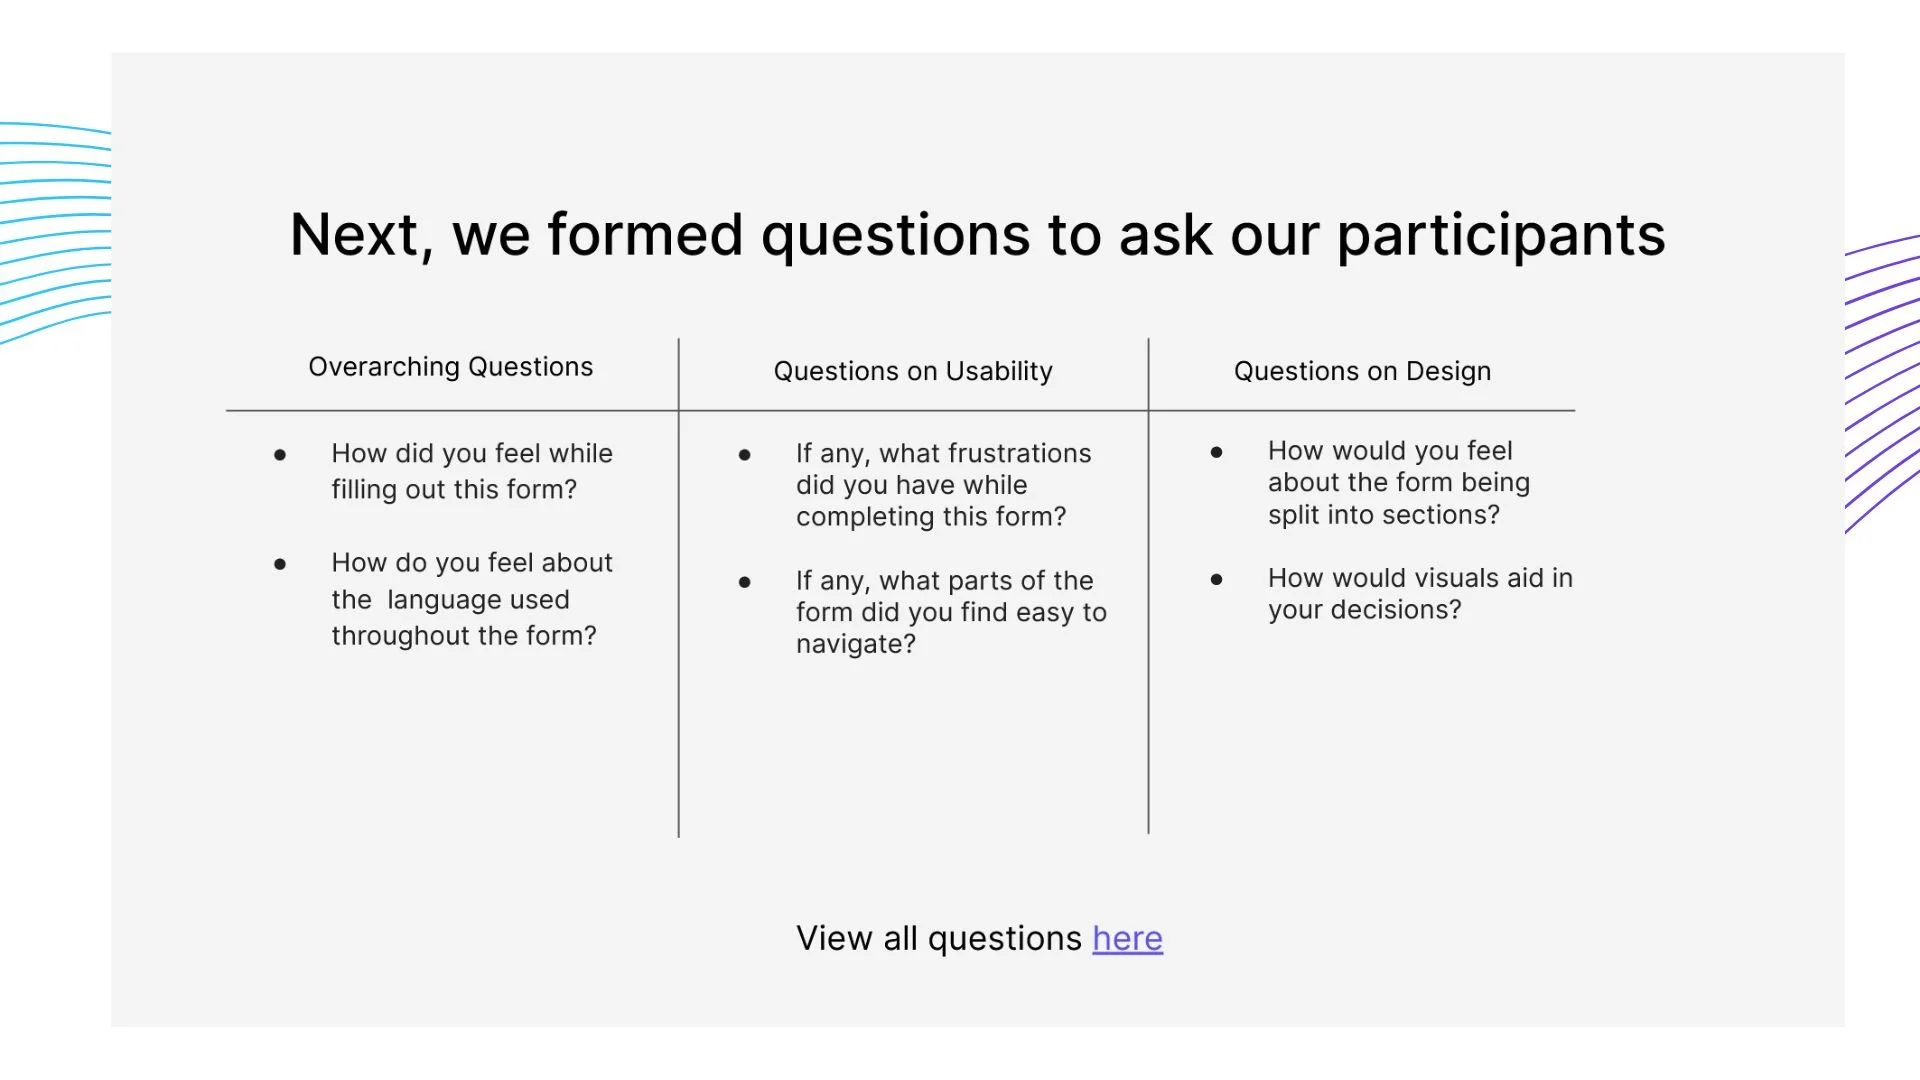1920x1080 pixels.
Task: Open the "here" link for all questions
Action: (1127, 938)
